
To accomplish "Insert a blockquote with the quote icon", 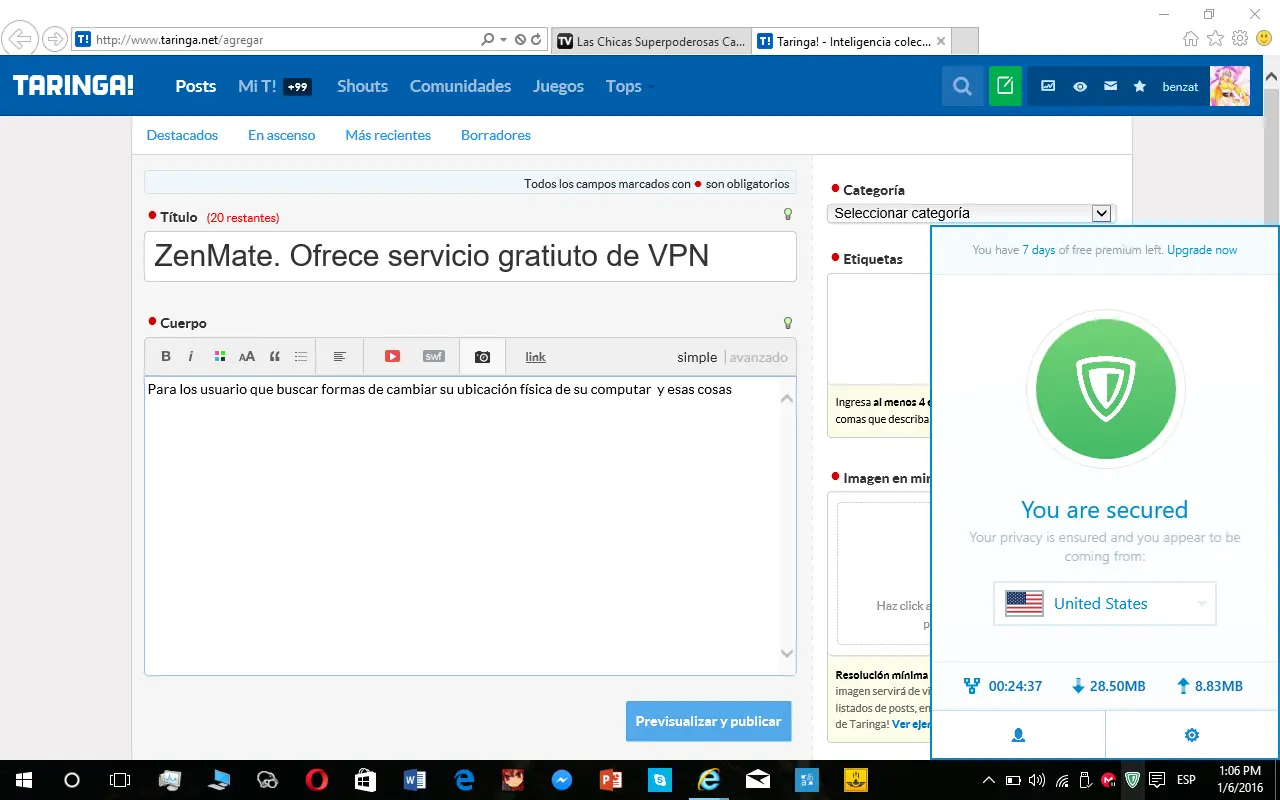I will [274, 357].
